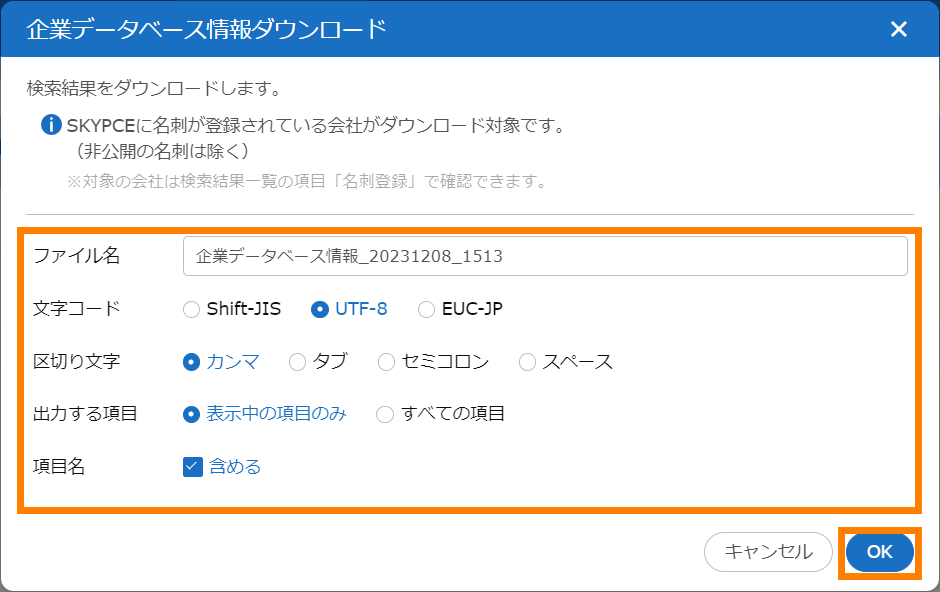Select 表示中の項目のみ output option
This screenshot has width=940, height=592.
click(x=192, y=414)
